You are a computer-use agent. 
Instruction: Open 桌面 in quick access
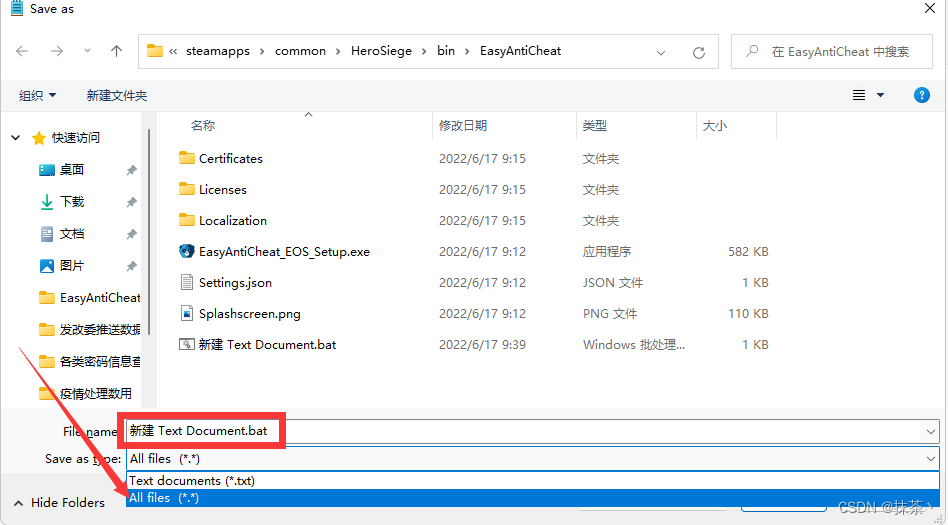(71, 170)
